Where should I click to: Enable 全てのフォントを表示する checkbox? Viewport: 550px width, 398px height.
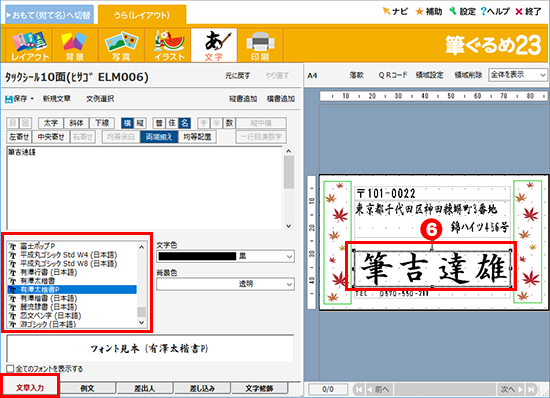point(11,369)
